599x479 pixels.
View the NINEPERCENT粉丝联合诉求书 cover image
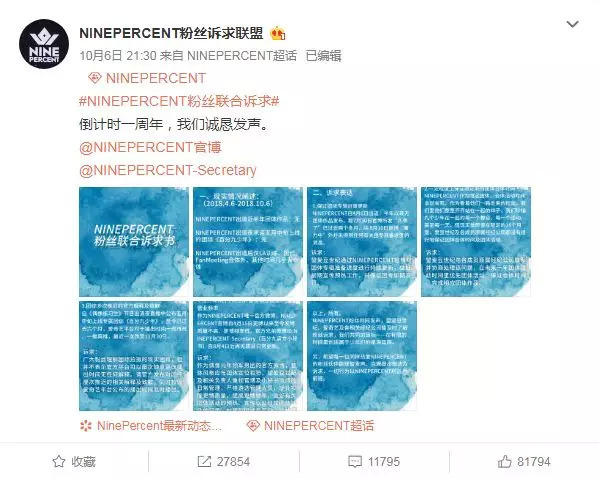pos(134,242)
